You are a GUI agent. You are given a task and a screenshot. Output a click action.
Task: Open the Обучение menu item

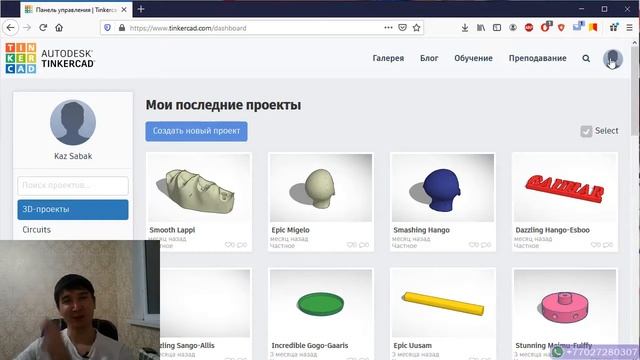(473, 58)
